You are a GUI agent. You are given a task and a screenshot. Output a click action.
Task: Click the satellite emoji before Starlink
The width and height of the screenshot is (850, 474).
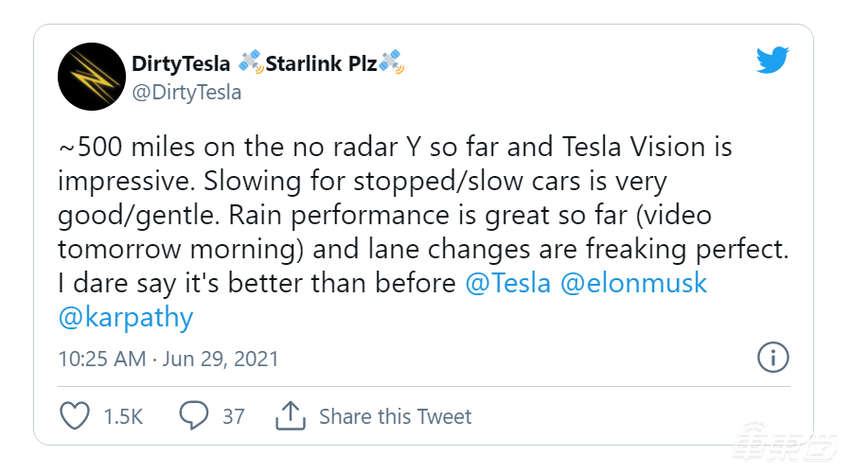[x=250, y=64]
